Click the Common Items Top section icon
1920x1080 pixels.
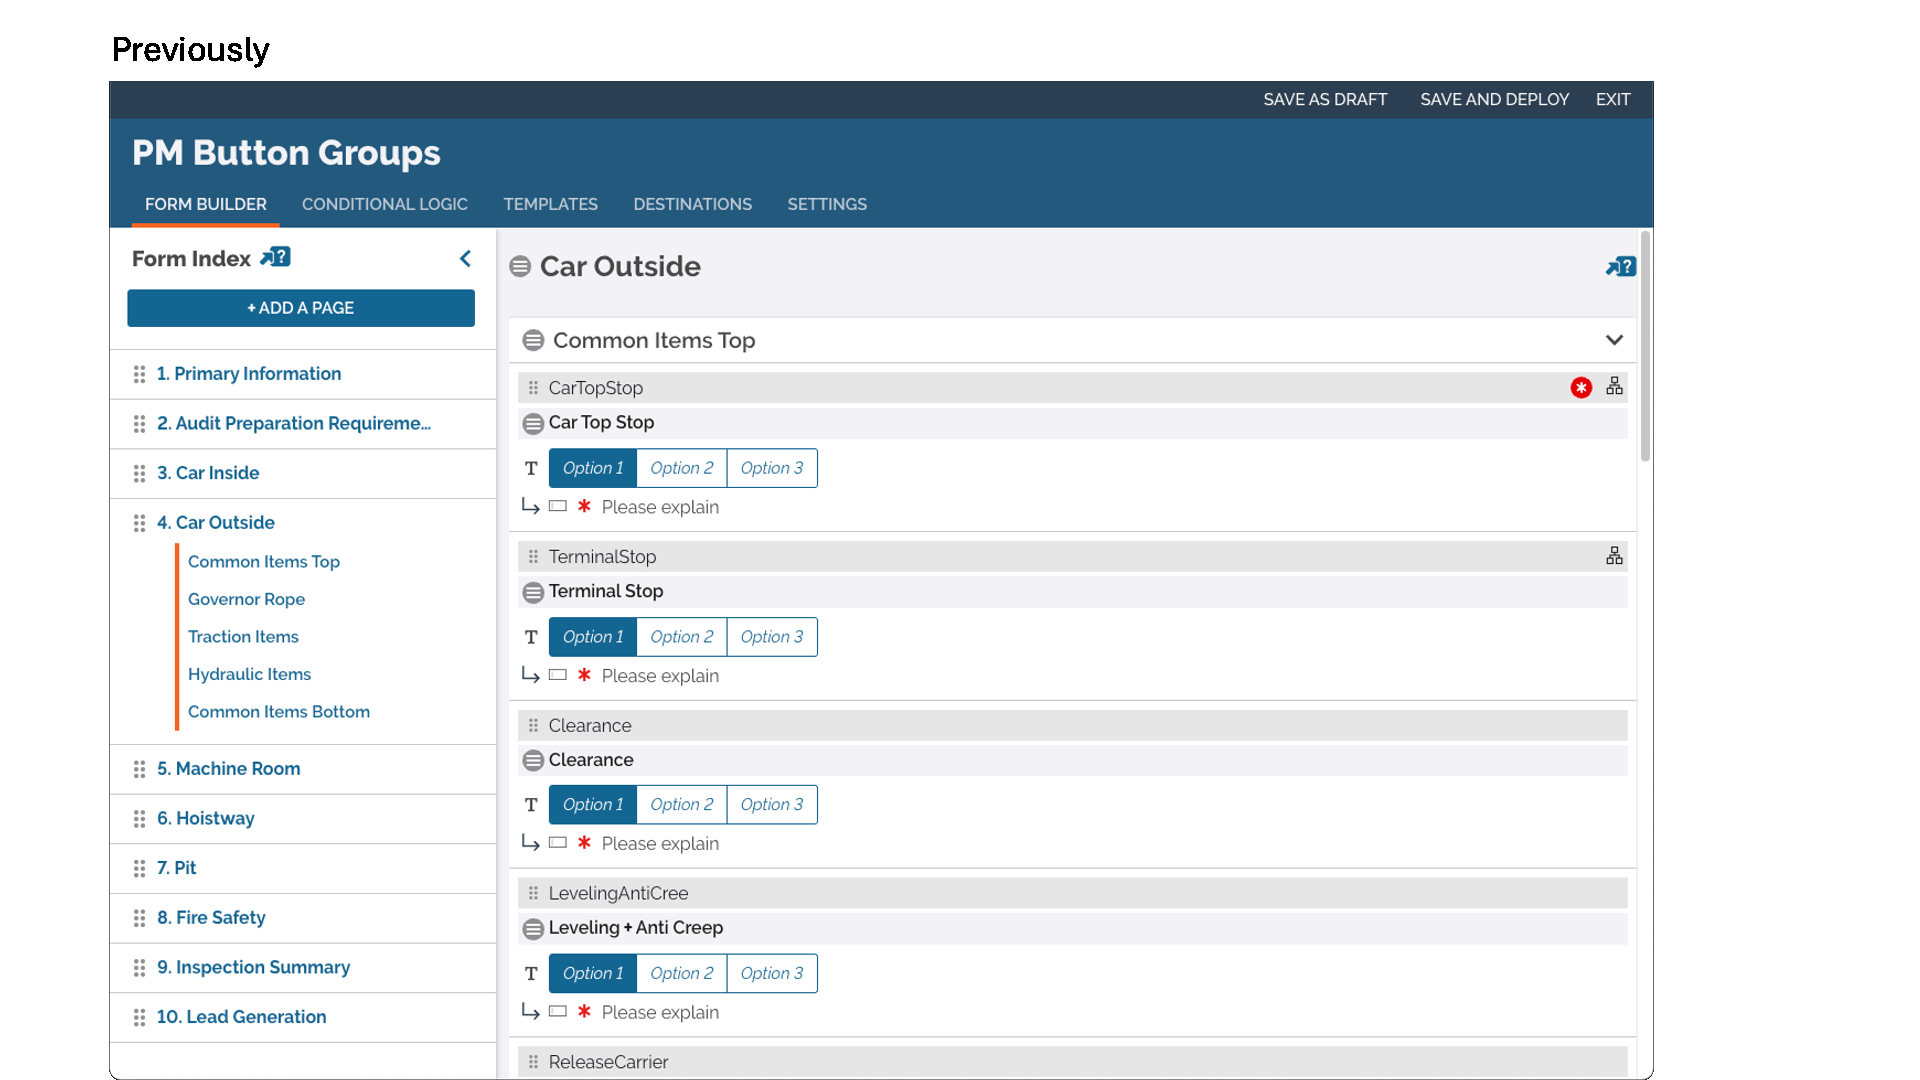533,341
